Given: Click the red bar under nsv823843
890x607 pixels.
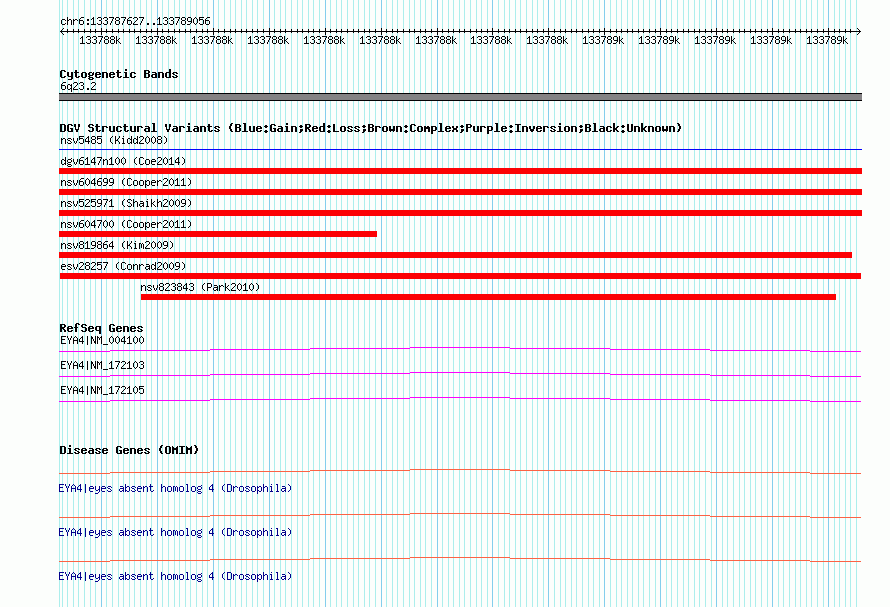Looking at the screenshot, I should click(x=488, y=297).
